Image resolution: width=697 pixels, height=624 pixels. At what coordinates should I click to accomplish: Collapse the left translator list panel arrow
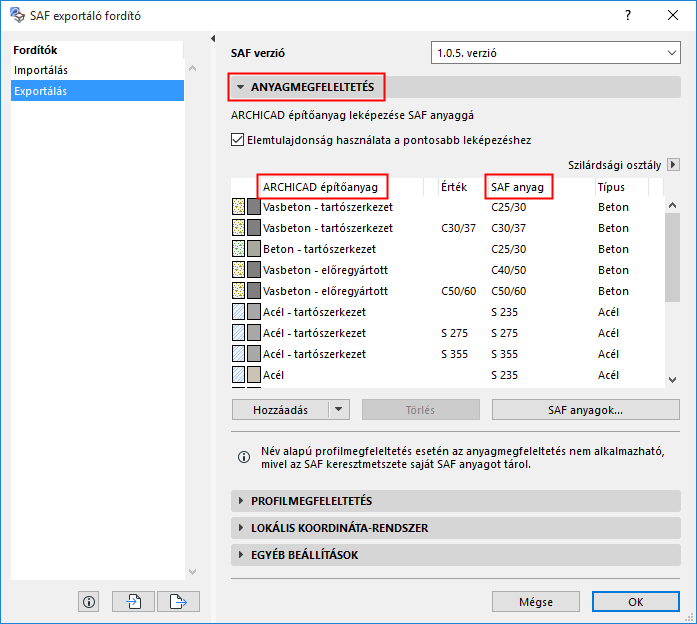213,39
